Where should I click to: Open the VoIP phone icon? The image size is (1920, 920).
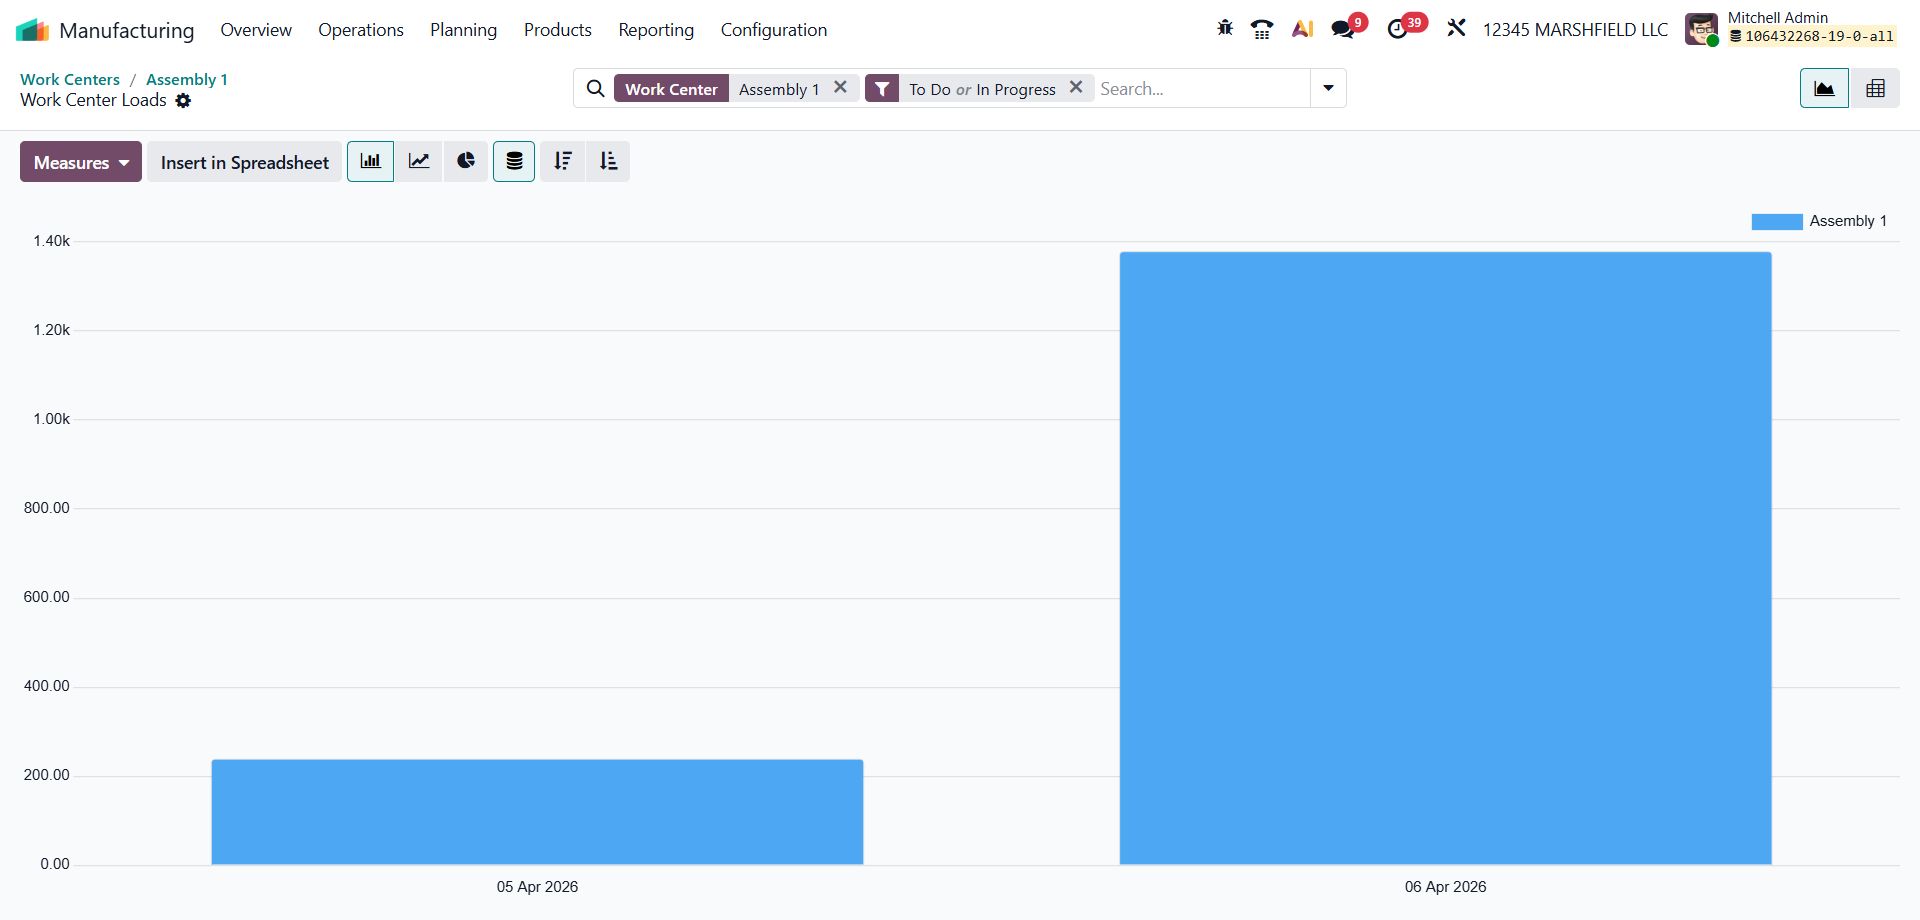coord(1262,29)
